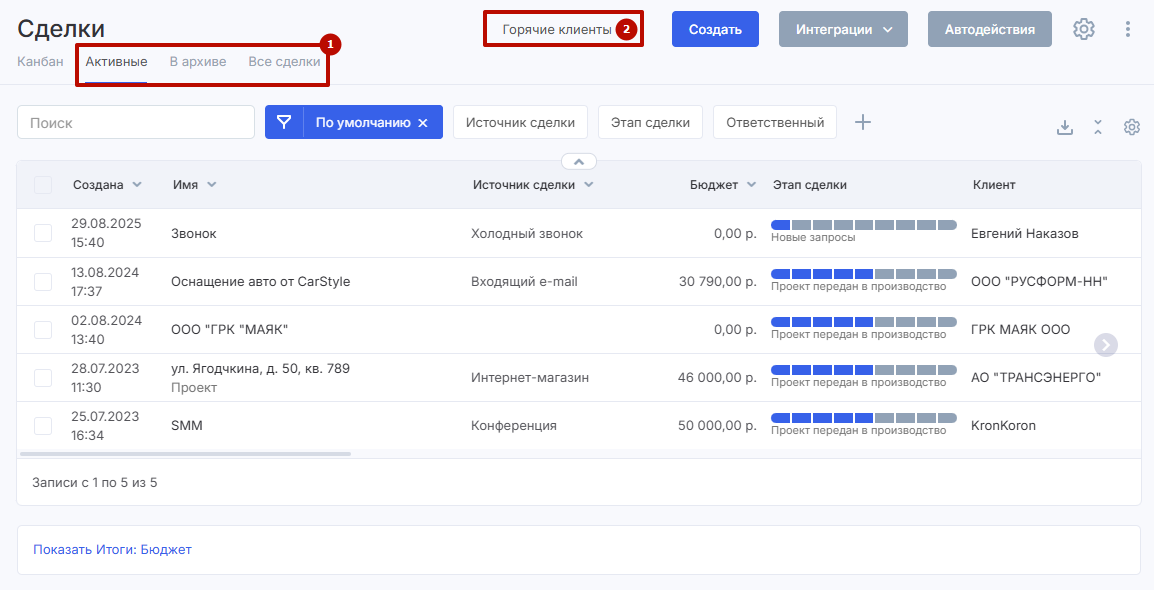This screenshot has height=590, width=1154.
Task: Click the download export icon above table
Action: click(x=1065, y=127)
